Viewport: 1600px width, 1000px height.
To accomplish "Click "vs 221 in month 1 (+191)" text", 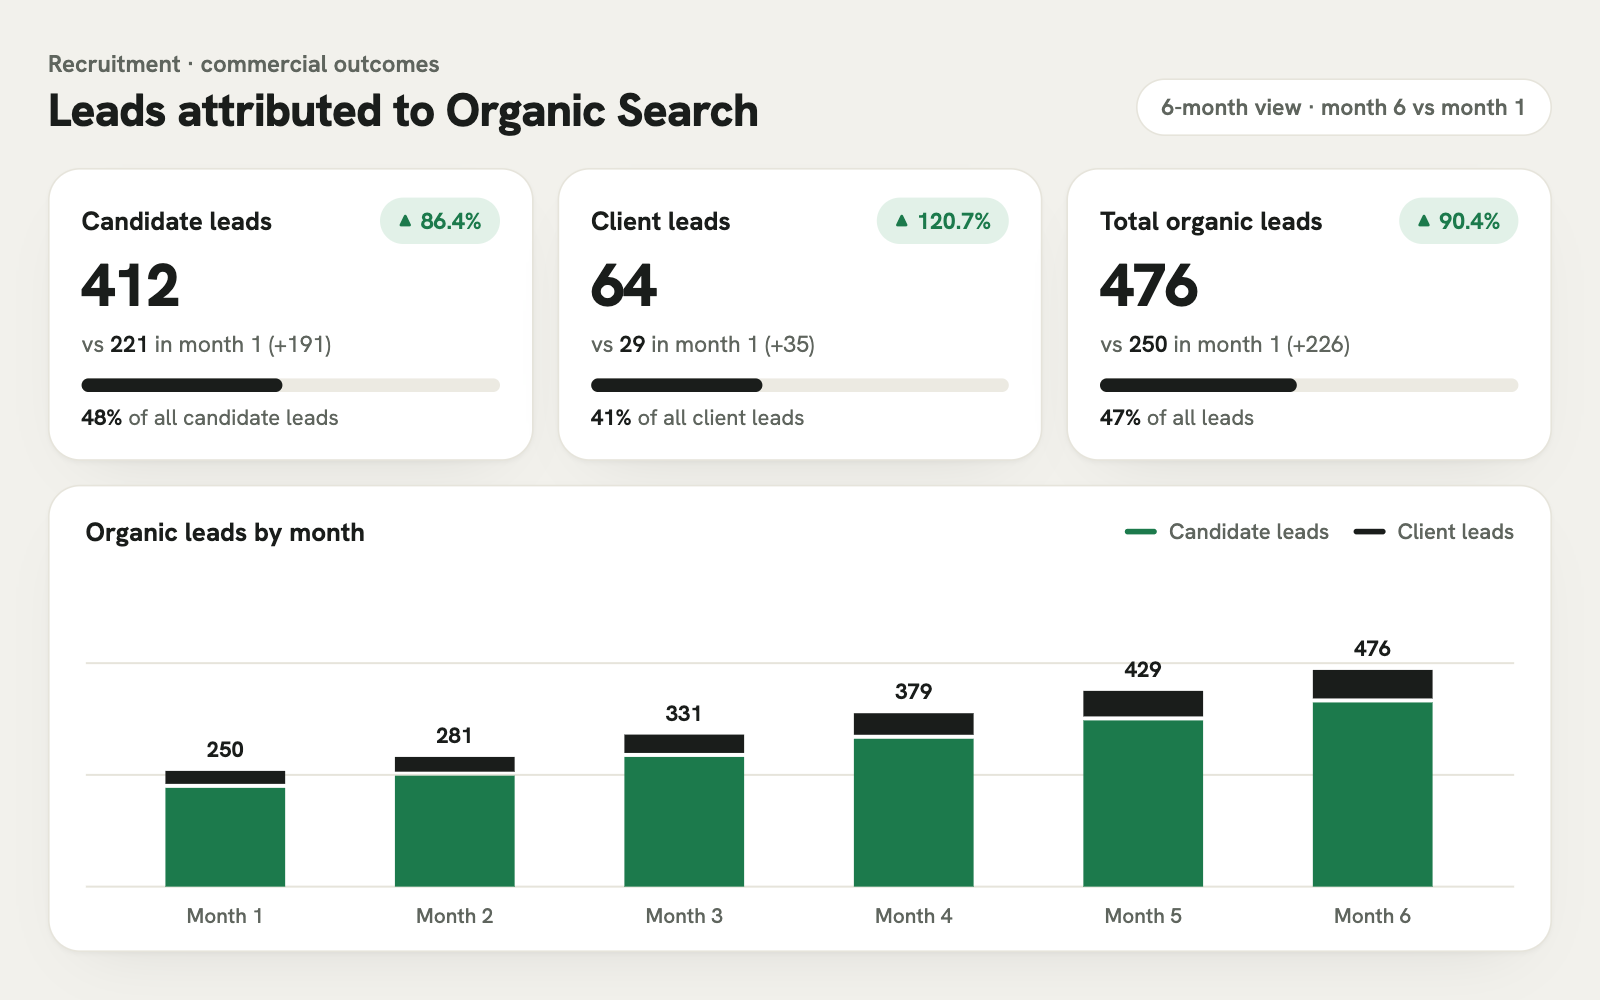I will tap(206, 344).
